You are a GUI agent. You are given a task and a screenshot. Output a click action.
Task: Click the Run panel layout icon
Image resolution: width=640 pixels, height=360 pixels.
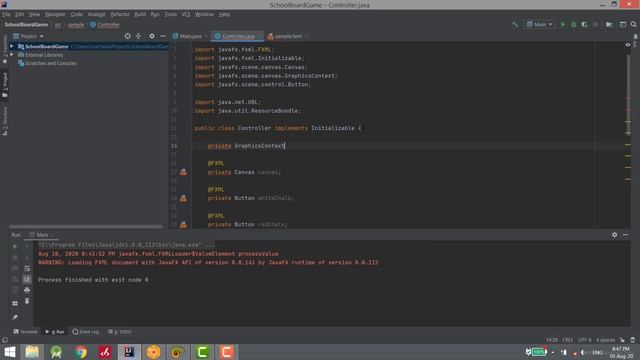[15, 303]
